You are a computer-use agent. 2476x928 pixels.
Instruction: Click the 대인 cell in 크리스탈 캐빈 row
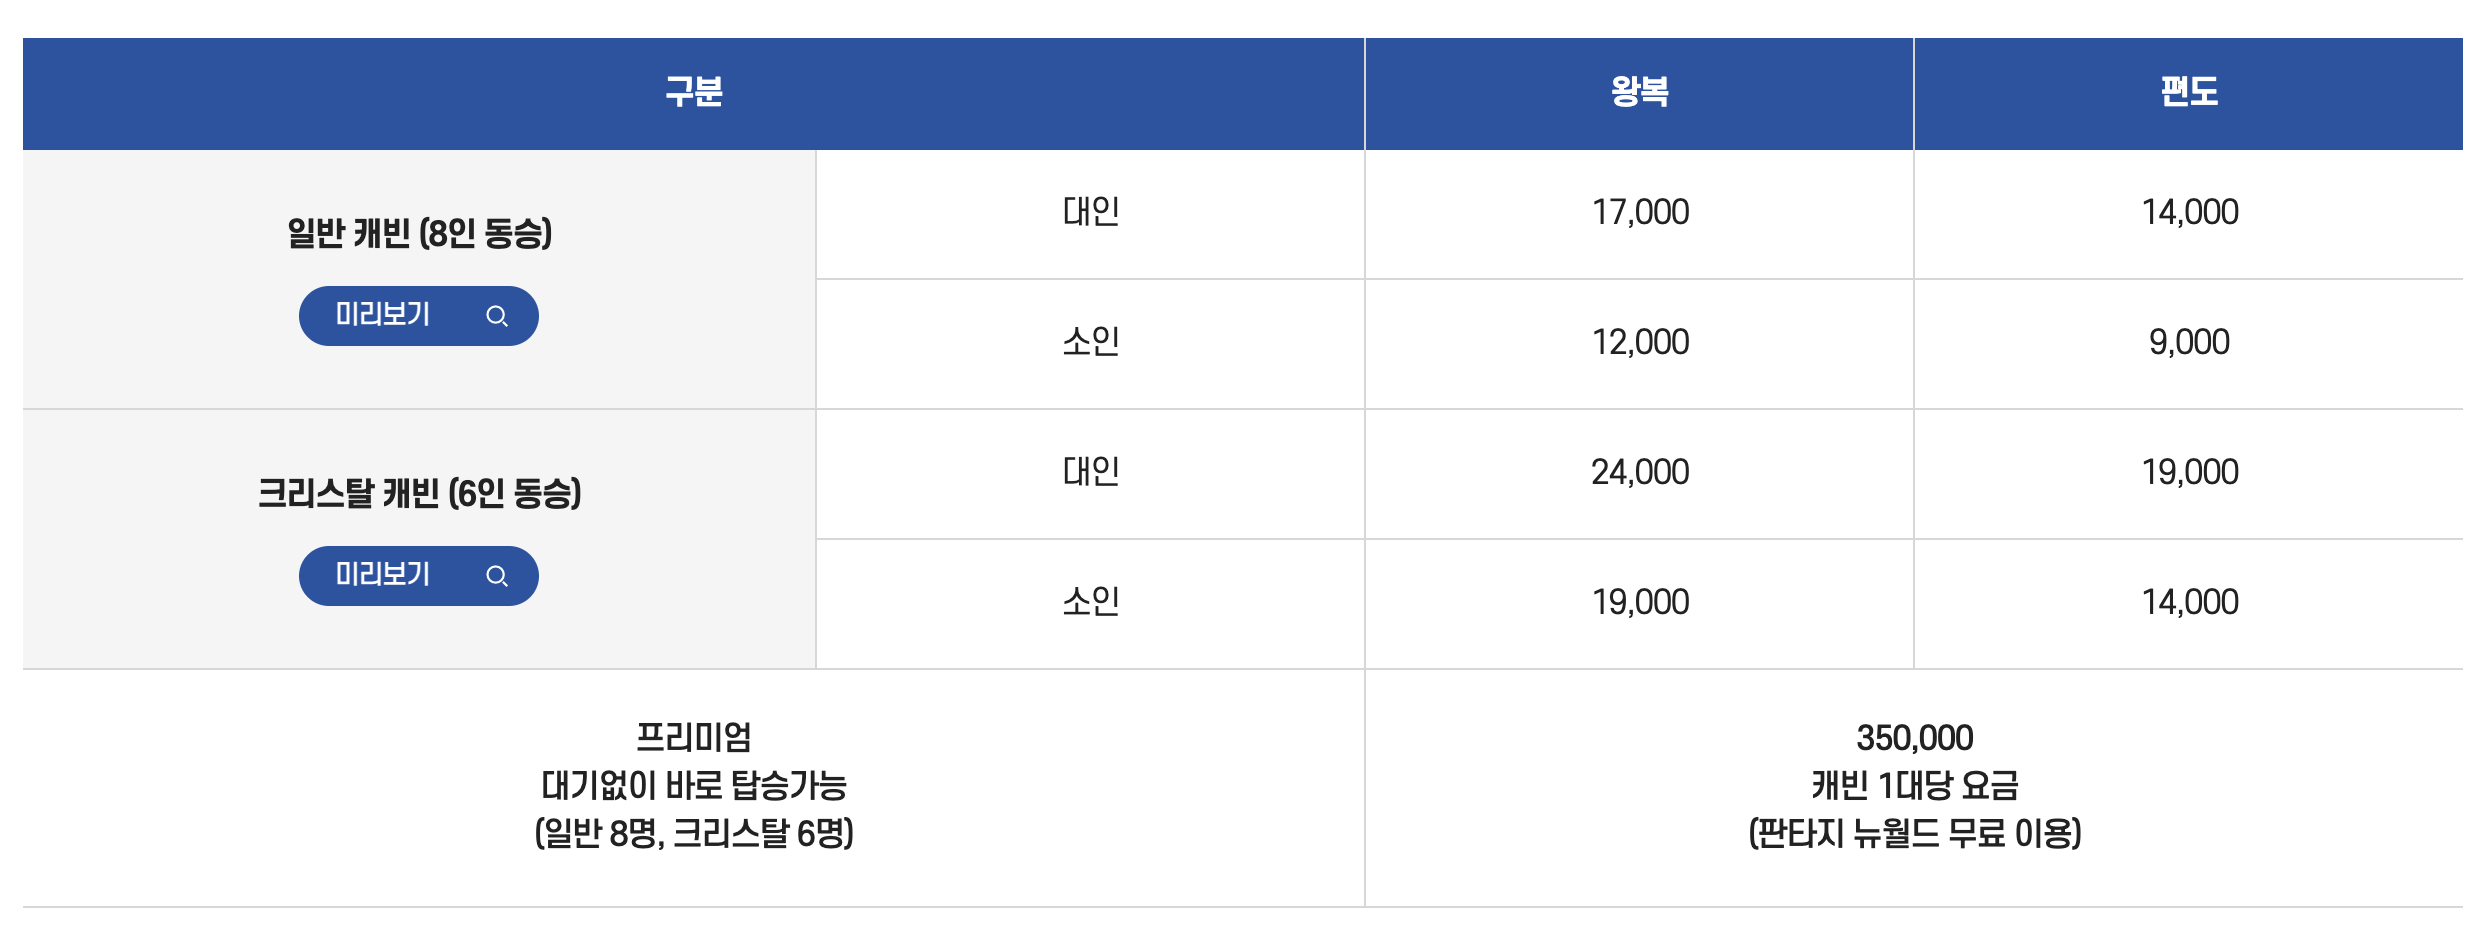point(1090,471)
